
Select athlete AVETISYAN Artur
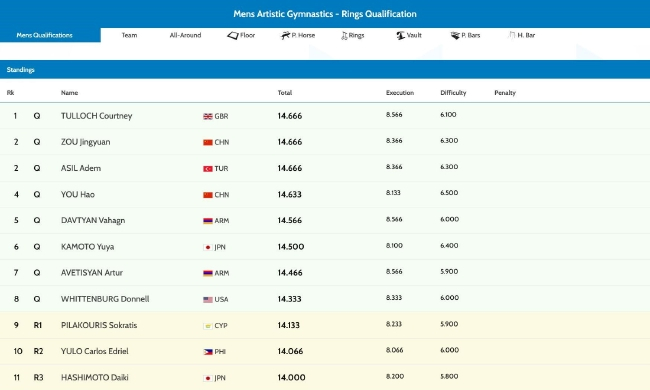pyautogui.click(x=92, y=273)
